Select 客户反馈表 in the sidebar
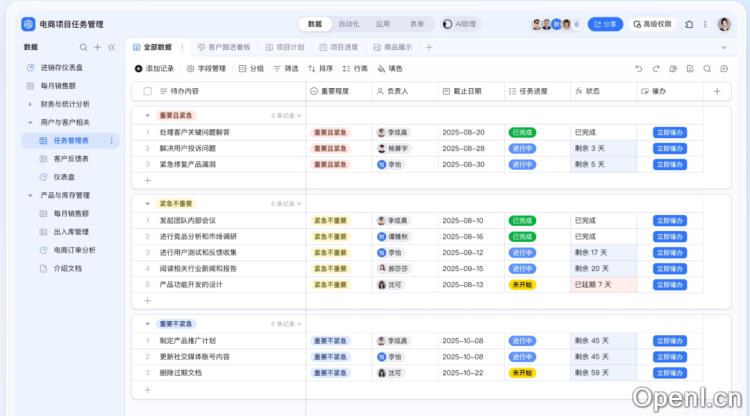This screenshot has width=750, height=416. [x=70, y=158]
